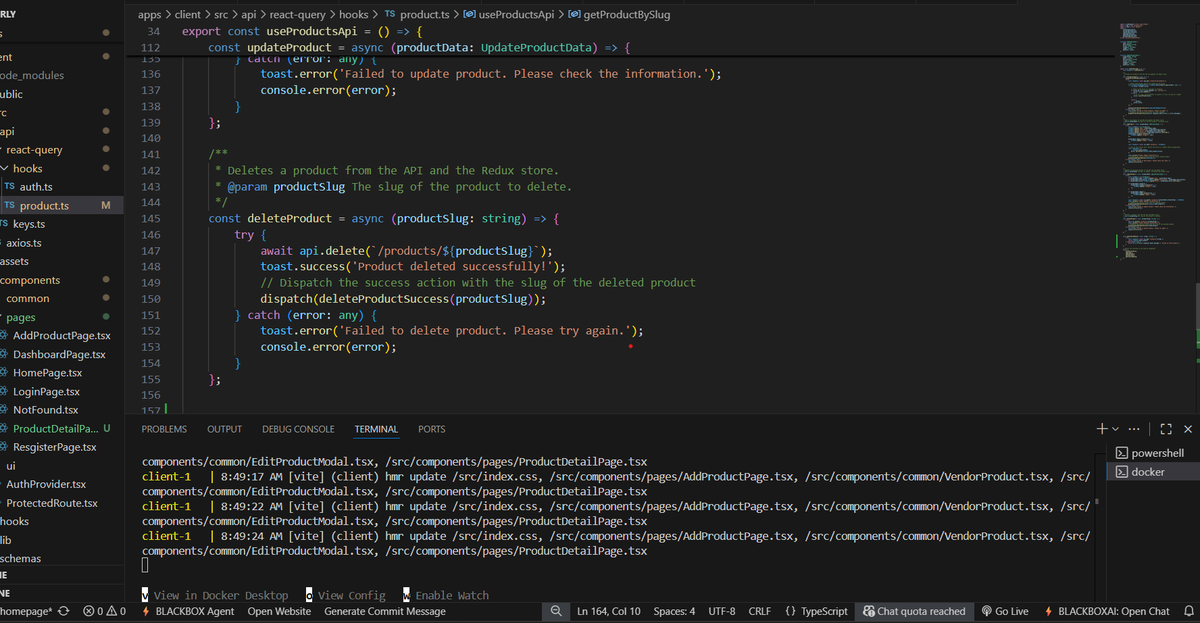Open the untracked ProductDetailPage file

[x=55, y=429]
